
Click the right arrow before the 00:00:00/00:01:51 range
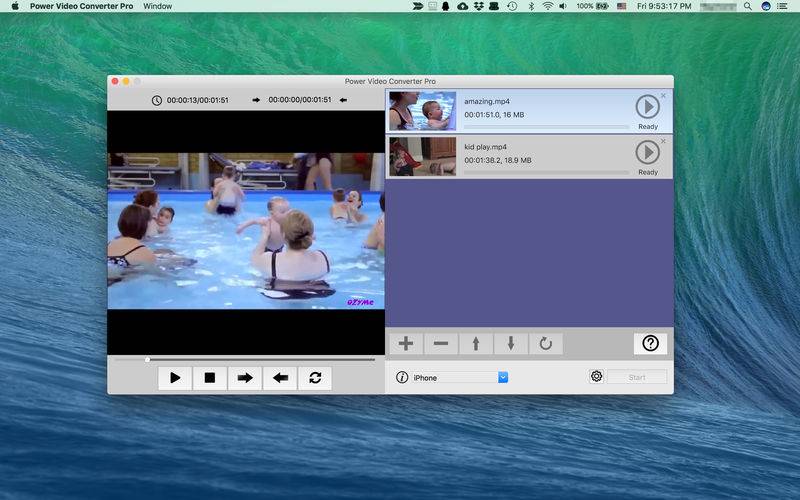click(x=256, y=100)
